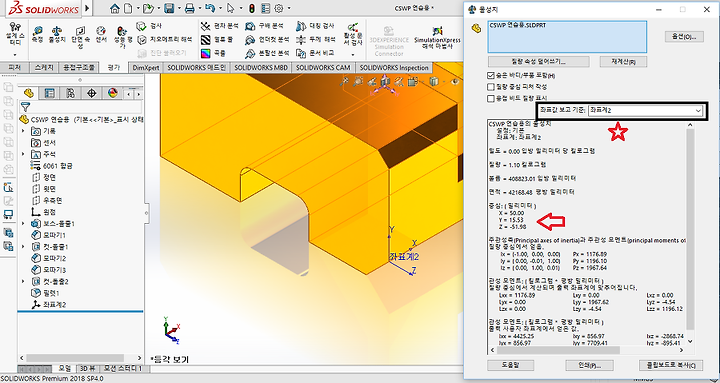Viewport: 720px width, 383px height.
Task: Select the 6061 합금 material in tree
Action: [50, 165]
